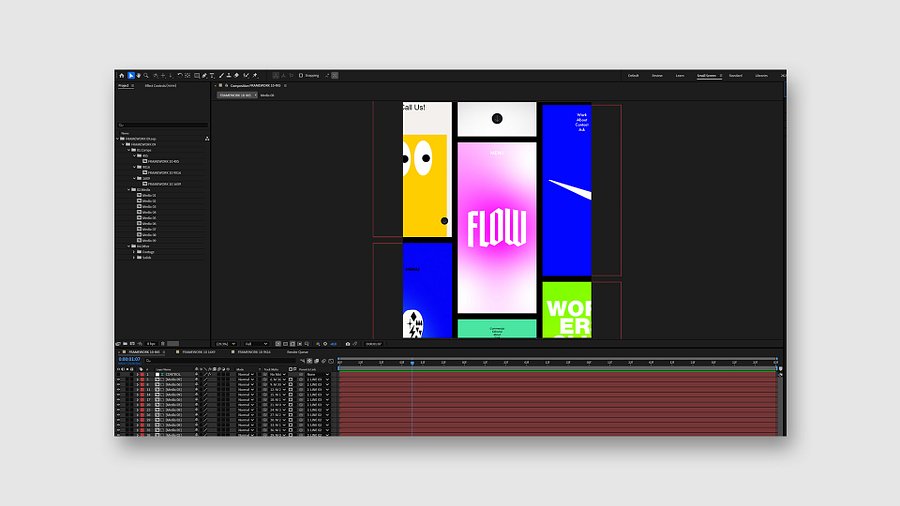Switch to the Libraries workspace
Image resolution: width=900 pixels, height=506 pixels.
761,75
